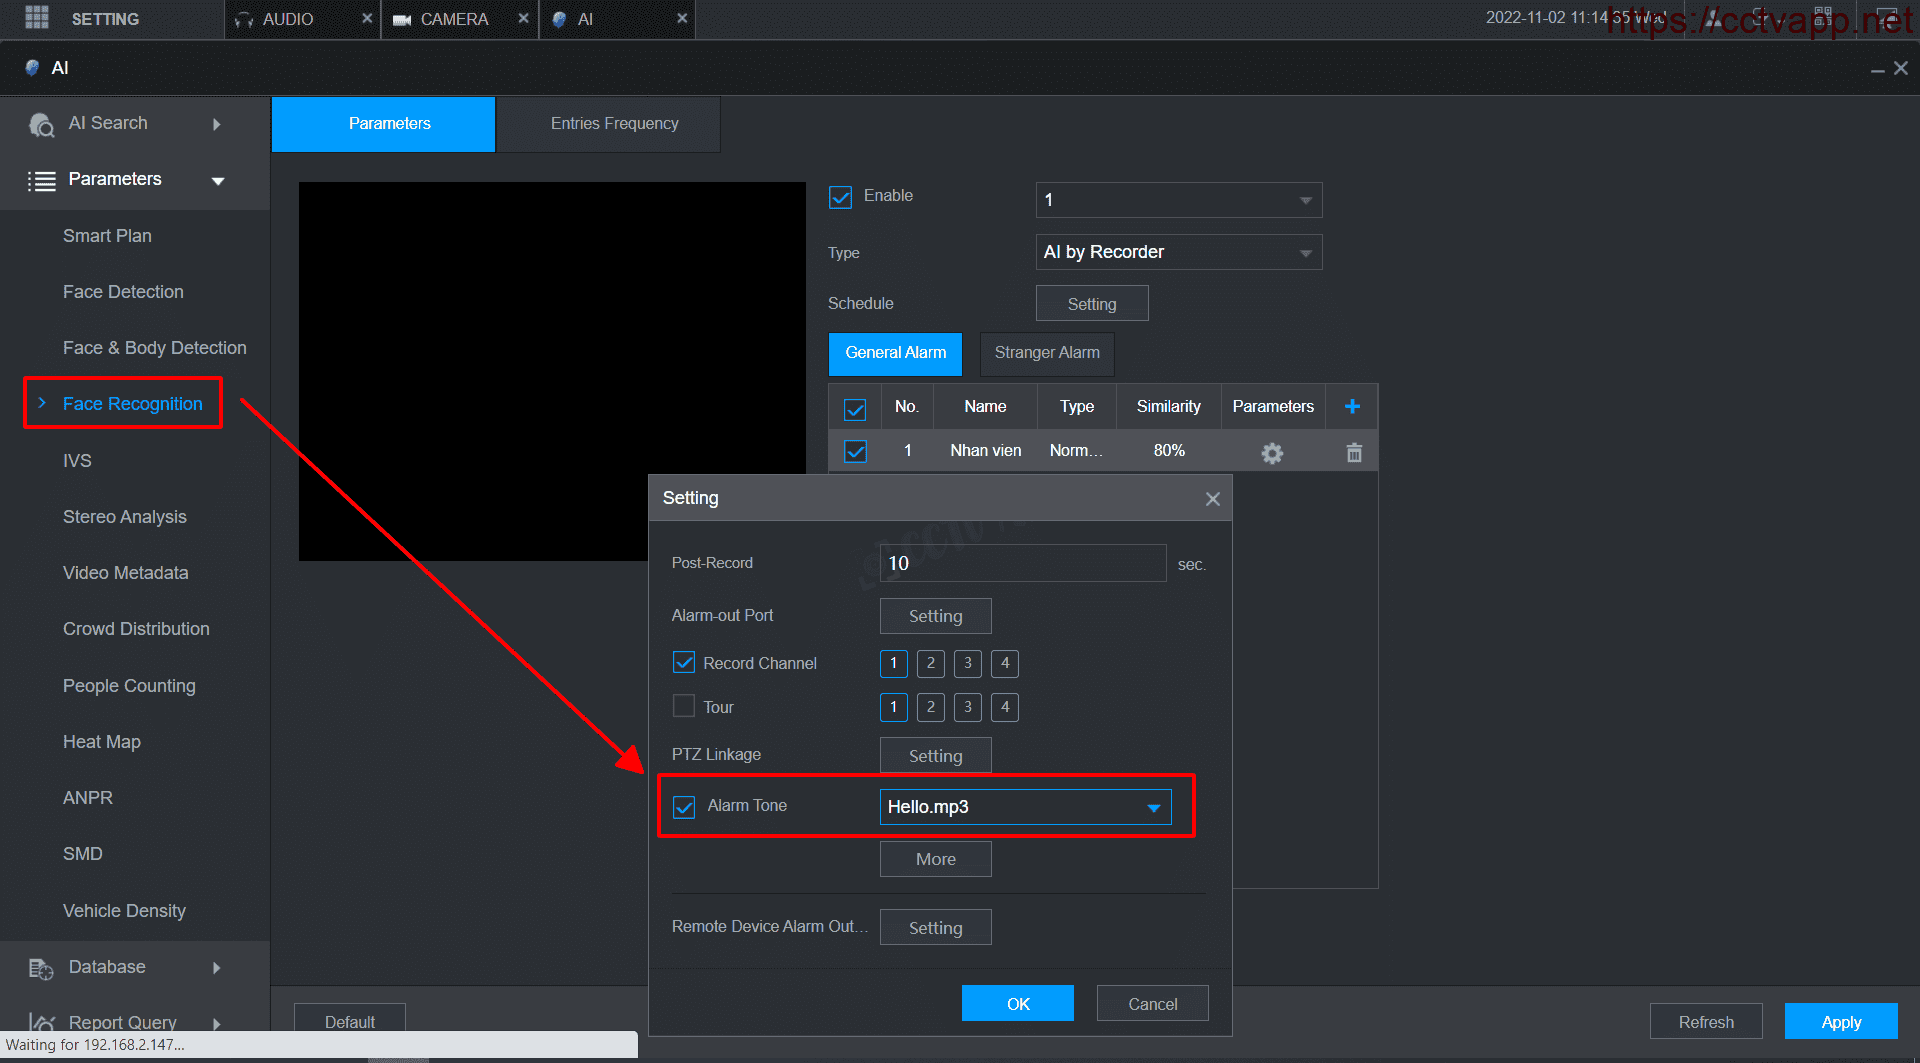This screenshot has height=1063, width=1920.
Task: Delete the Nhan vien entry with trash icon
Action: 1354,453
